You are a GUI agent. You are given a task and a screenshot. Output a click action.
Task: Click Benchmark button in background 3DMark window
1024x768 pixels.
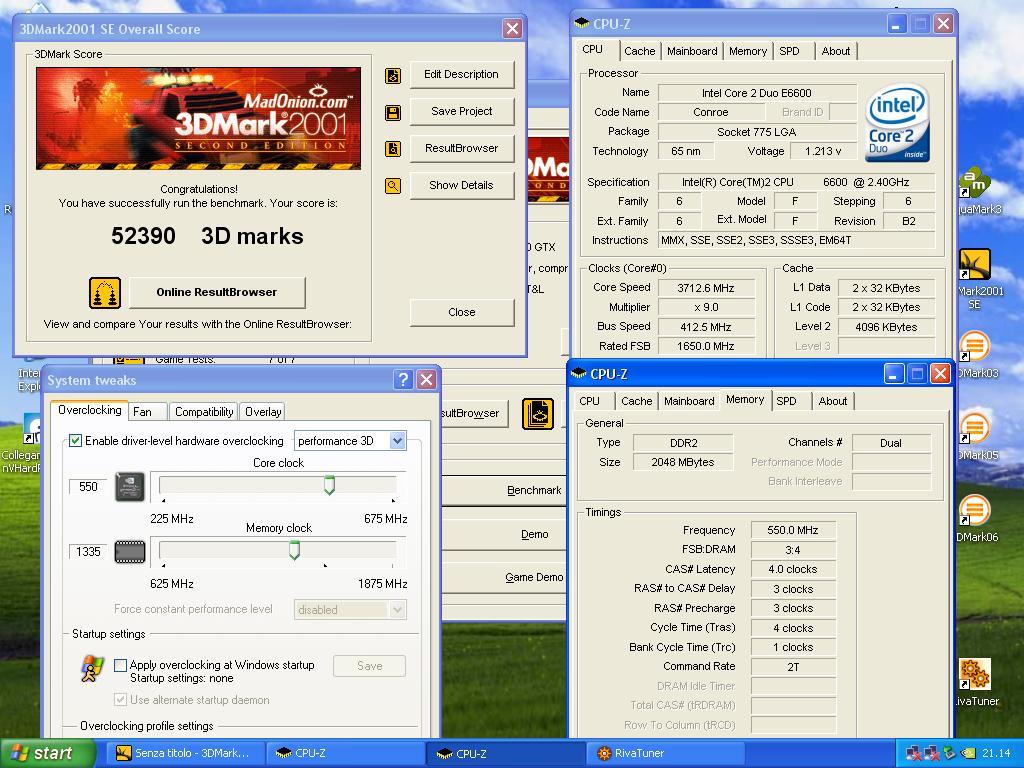tap(503, 490)
